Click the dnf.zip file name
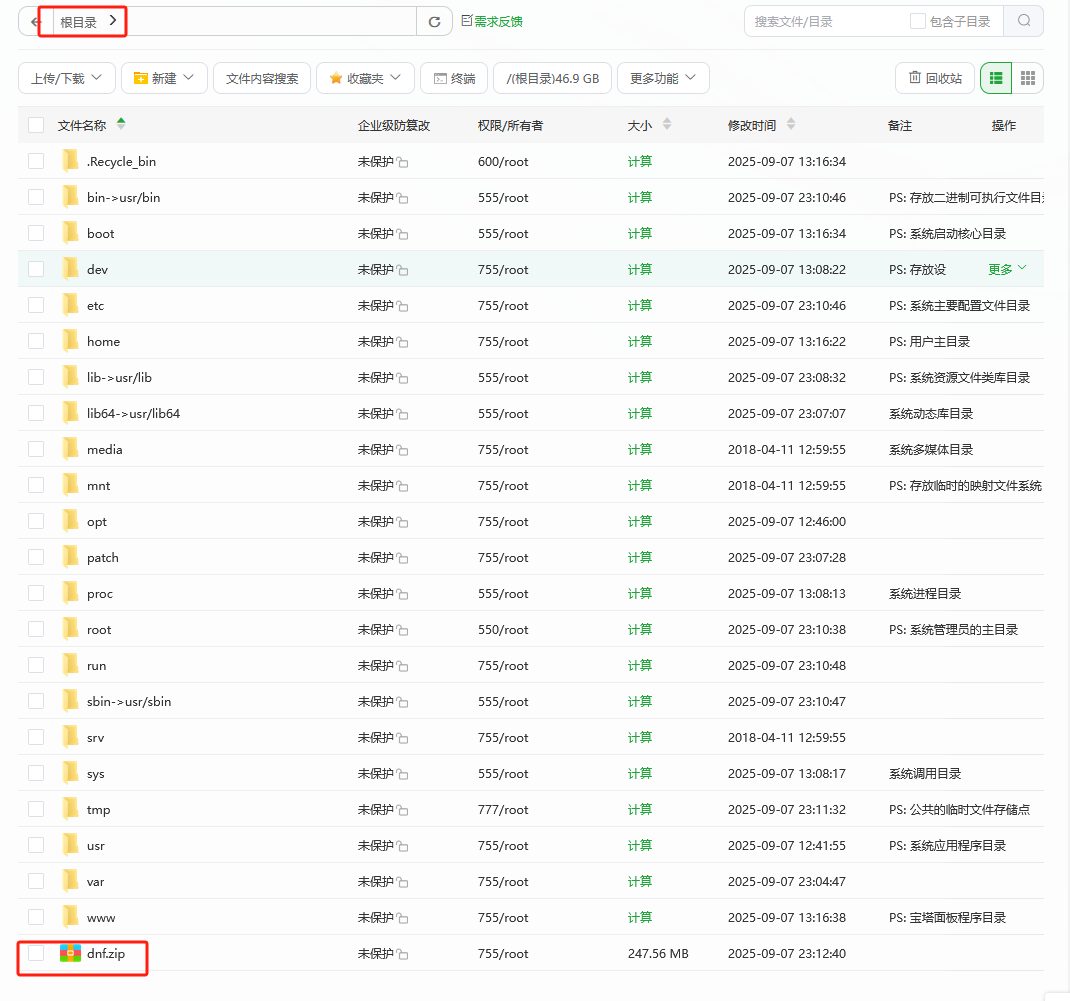 click(x=106, y=953)
